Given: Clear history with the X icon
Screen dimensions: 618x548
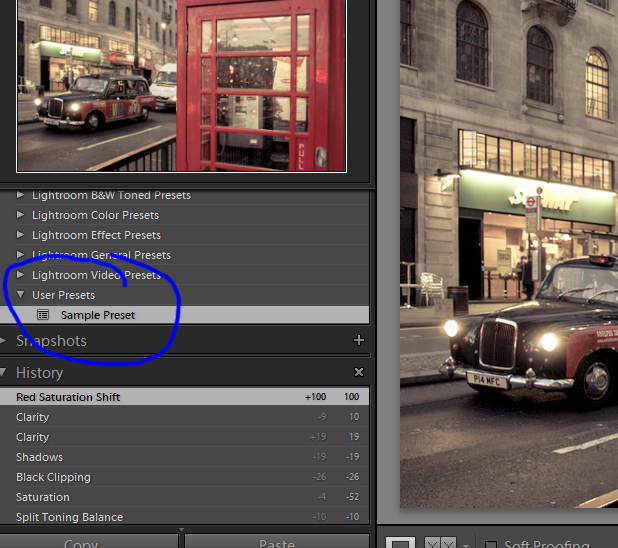Looking at the screenshot, I should pyautogui.click(x=359, y=373).
